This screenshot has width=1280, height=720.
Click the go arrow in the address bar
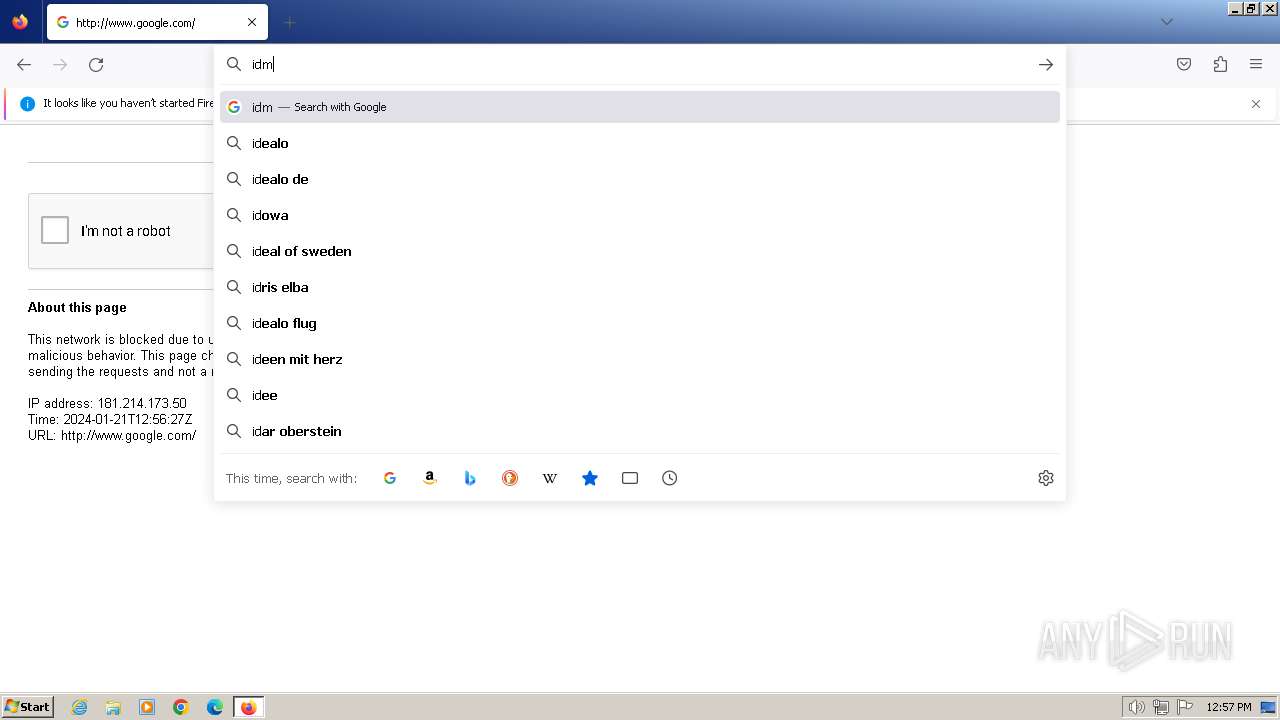click(1046, 64)
